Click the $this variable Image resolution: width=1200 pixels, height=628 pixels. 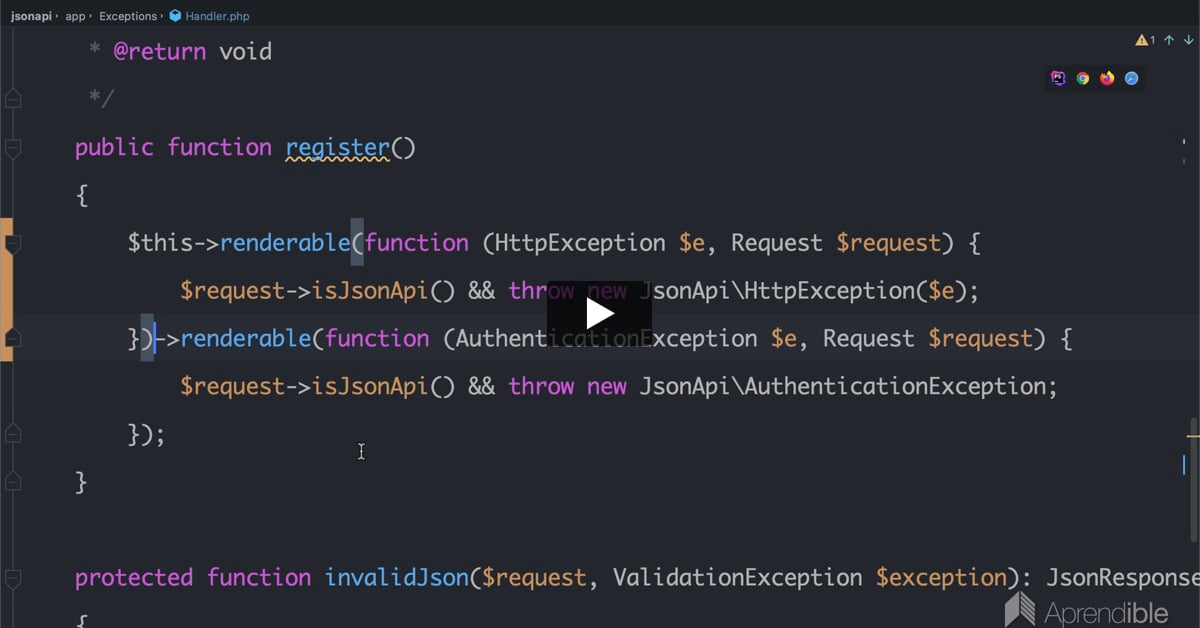[160, 243]
